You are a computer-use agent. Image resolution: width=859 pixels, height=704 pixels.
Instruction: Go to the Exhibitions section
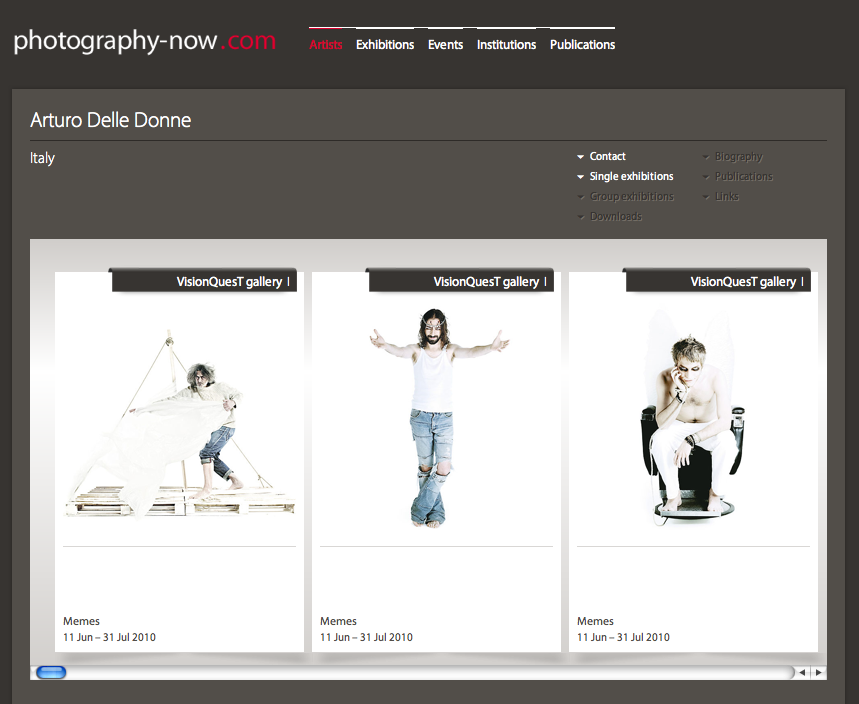pyautogui.click(x=385, y=44)
